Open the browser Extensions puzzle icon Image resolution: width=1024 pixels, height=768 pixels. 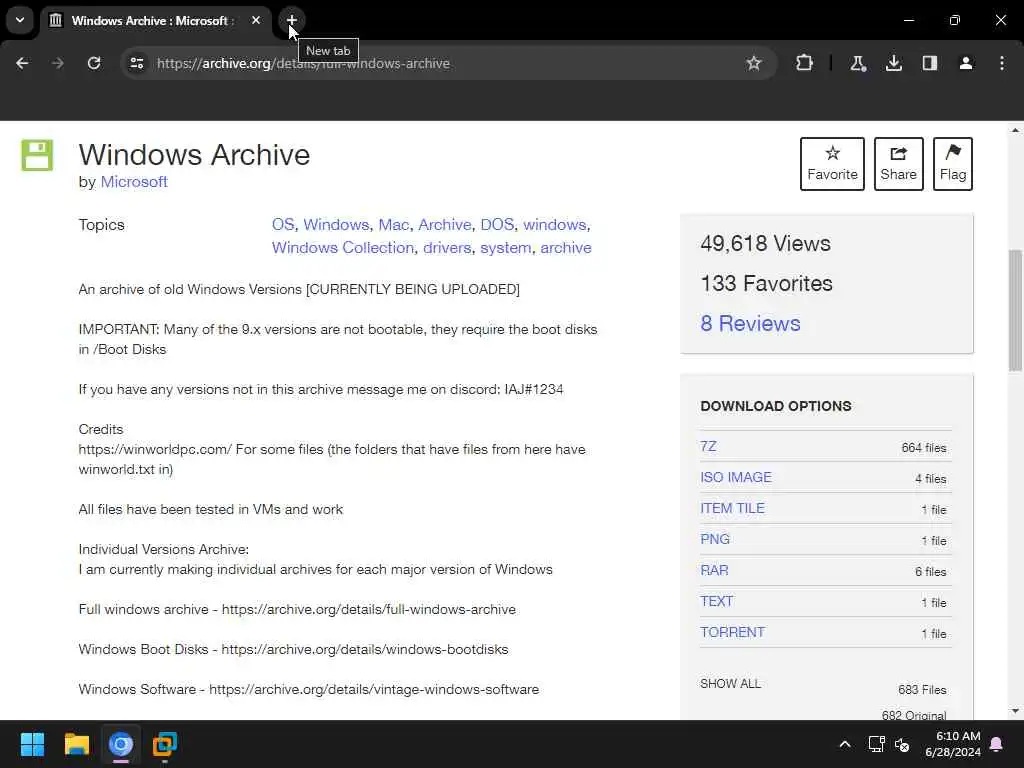tap(805, 63)
